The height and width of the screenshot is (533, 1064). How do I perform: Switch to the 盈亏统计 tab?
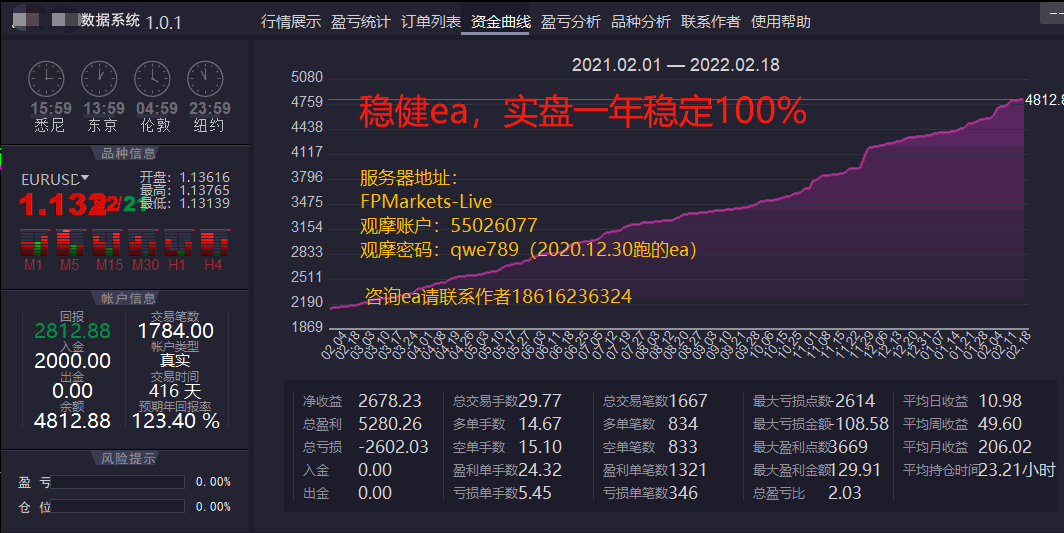(361, 21)
